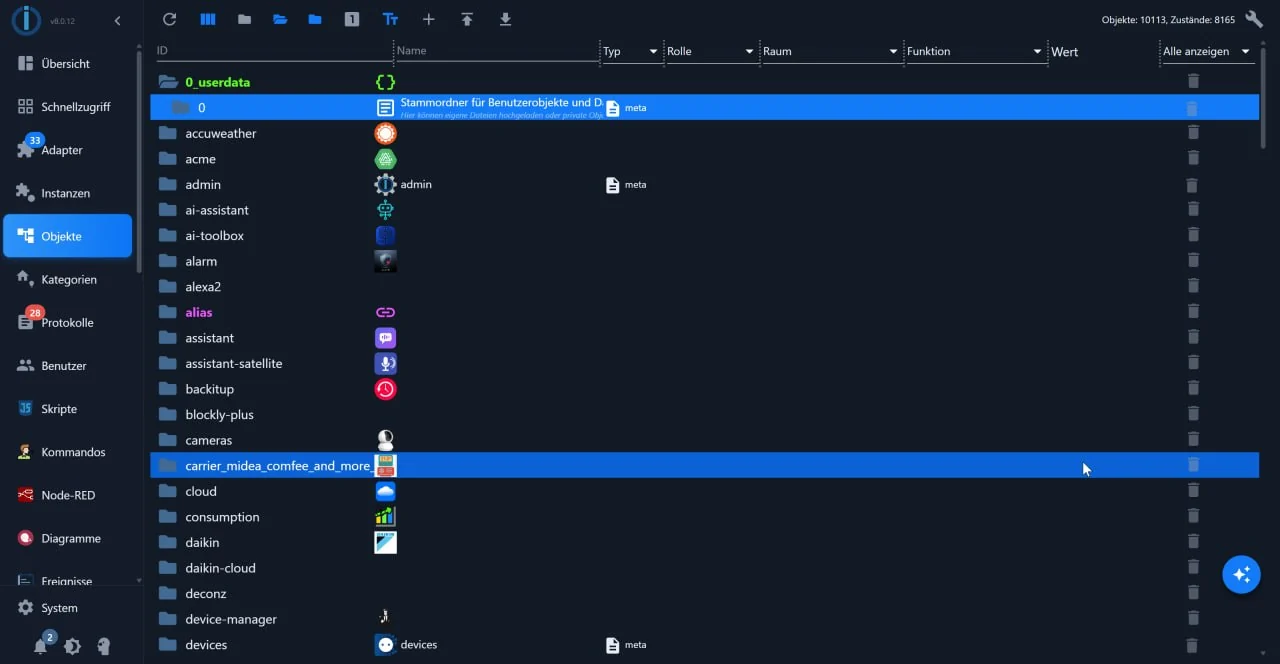
Task: Add new object with plus icon
Action: 428,20
